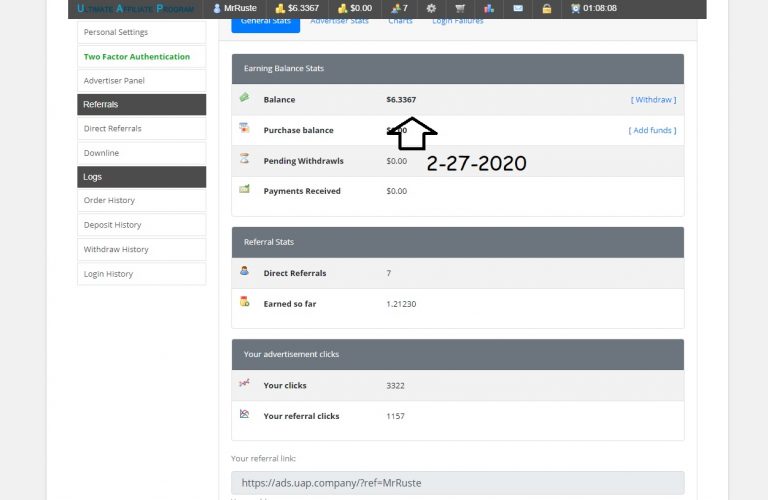This screenshot has width=768, height=500.
Task: Click the padlock icon in top bar
Action: coord(547,8)
